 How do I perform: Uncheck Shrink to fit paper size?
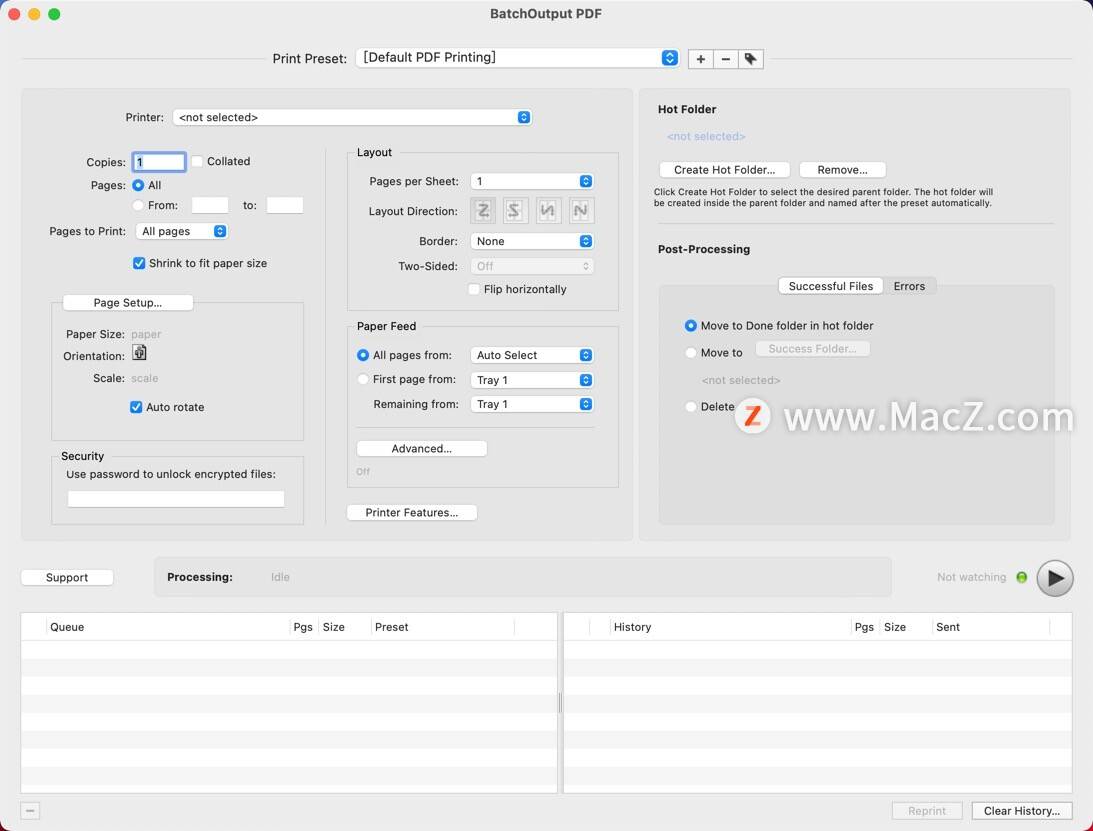(139, 264)
